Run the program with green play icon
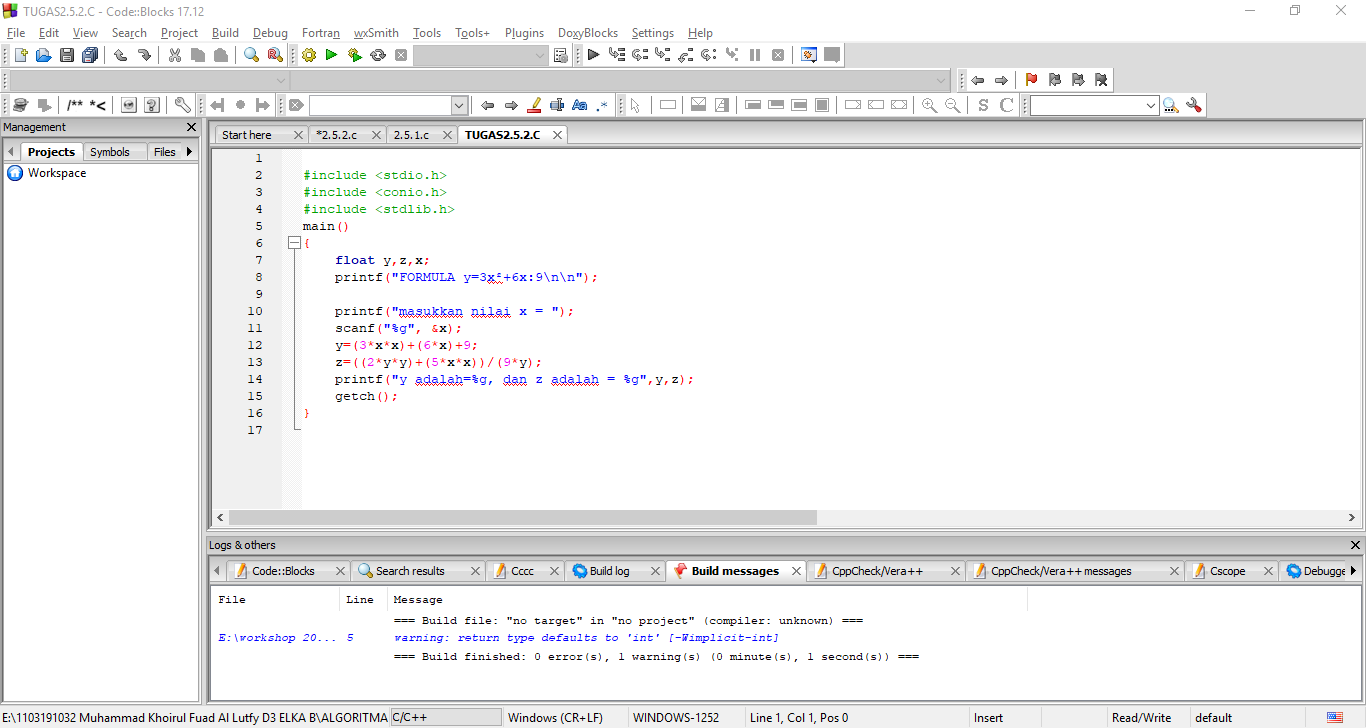This screenshot has width=1366, height=728. tap(332, 55)
